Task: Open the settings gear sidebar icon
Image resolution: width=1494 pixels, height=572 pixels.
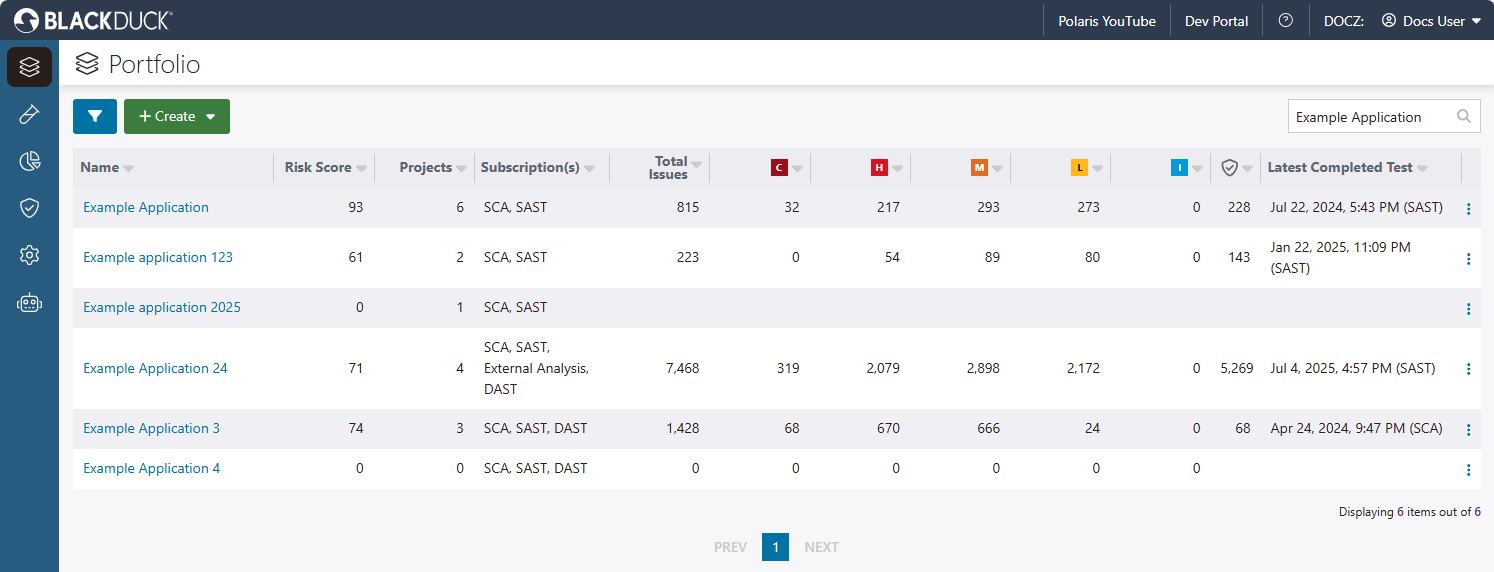Action: click(x=29, y=256)
